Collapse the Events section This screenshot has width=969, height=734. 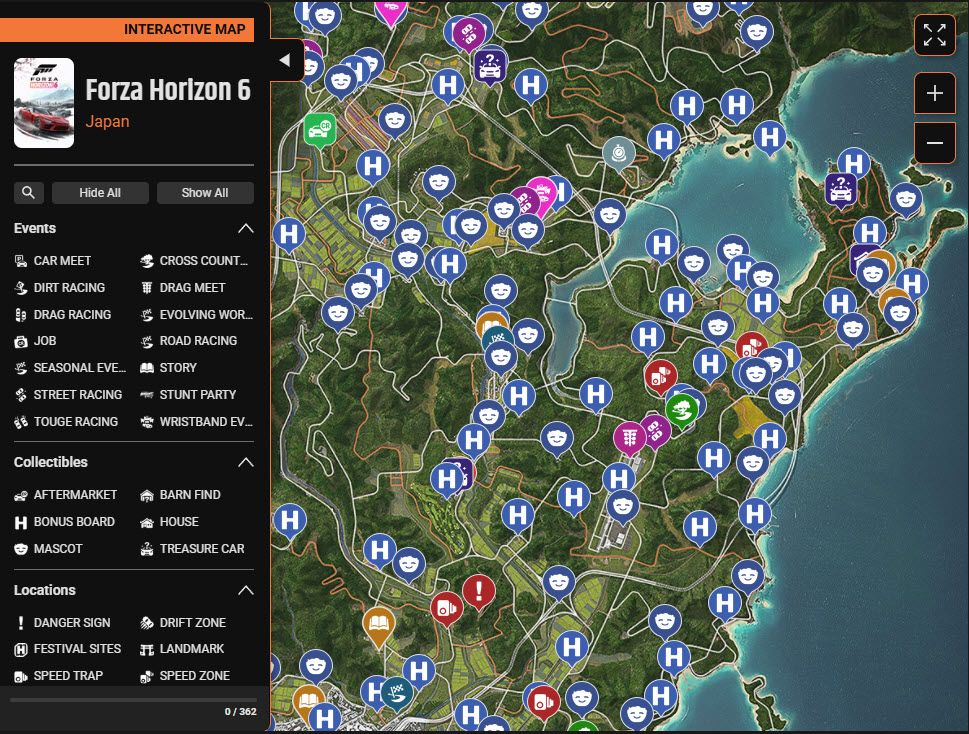pos(245,228)
